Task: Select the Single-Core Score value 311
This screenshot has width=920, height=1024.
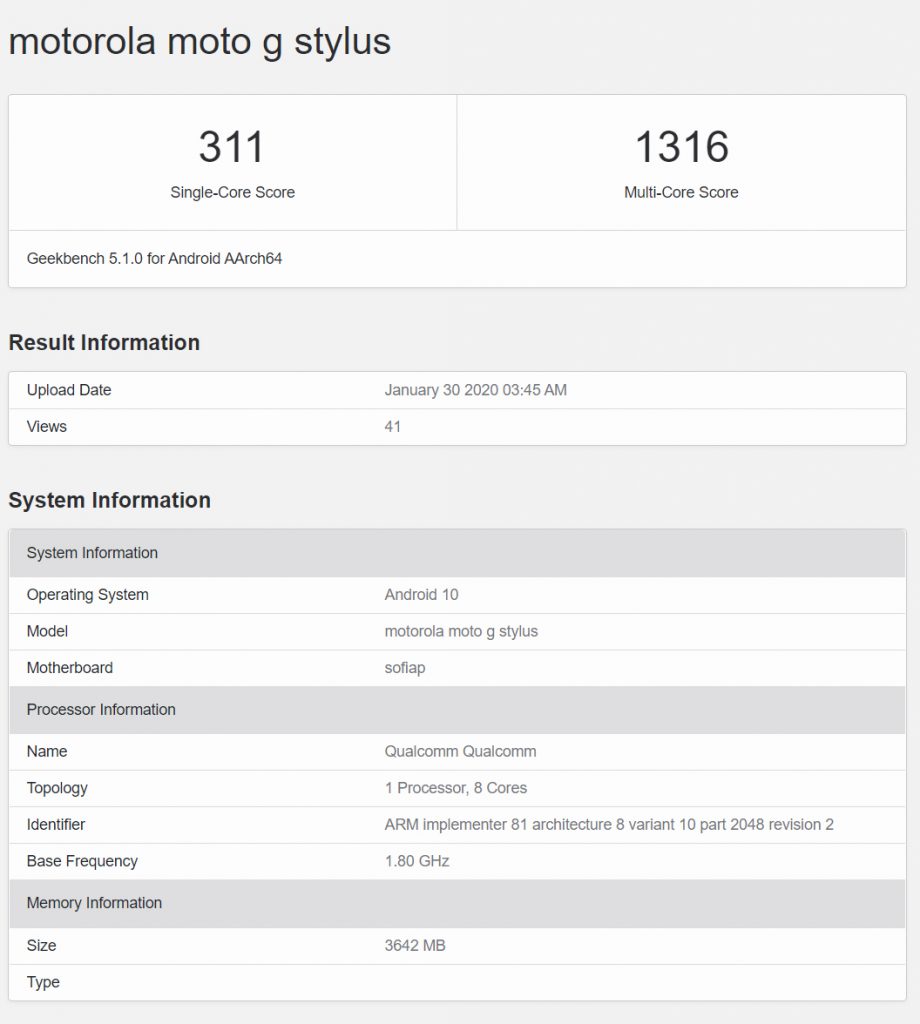Action: coord(232,147)
